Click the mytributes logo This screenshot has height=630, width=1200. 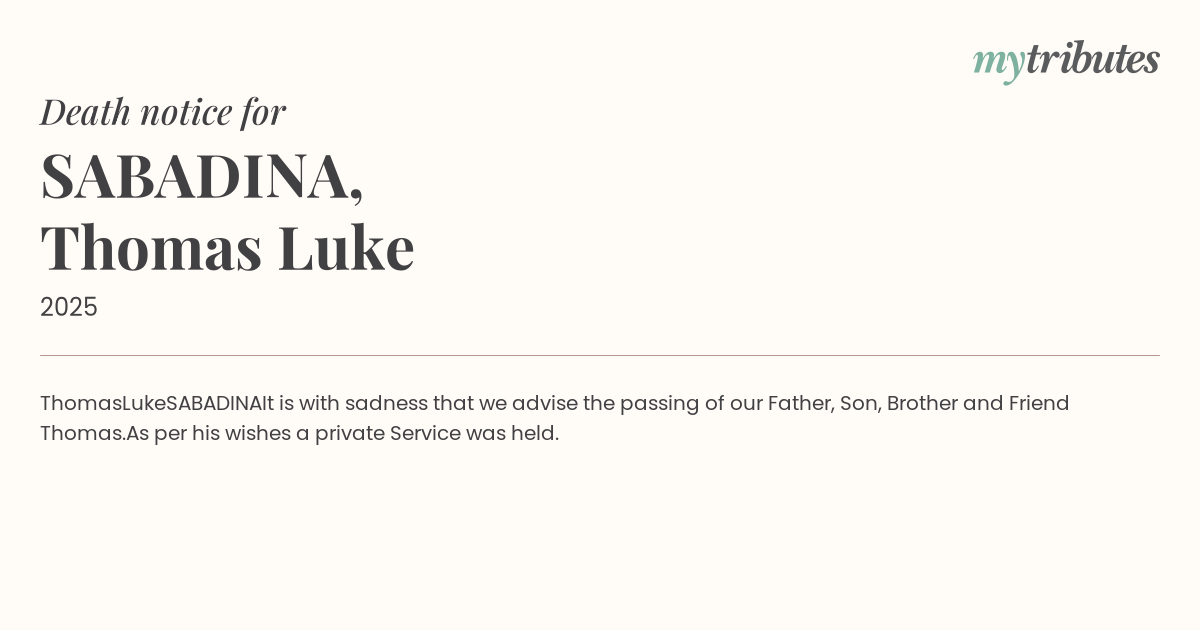click(x=1066, y=60)
